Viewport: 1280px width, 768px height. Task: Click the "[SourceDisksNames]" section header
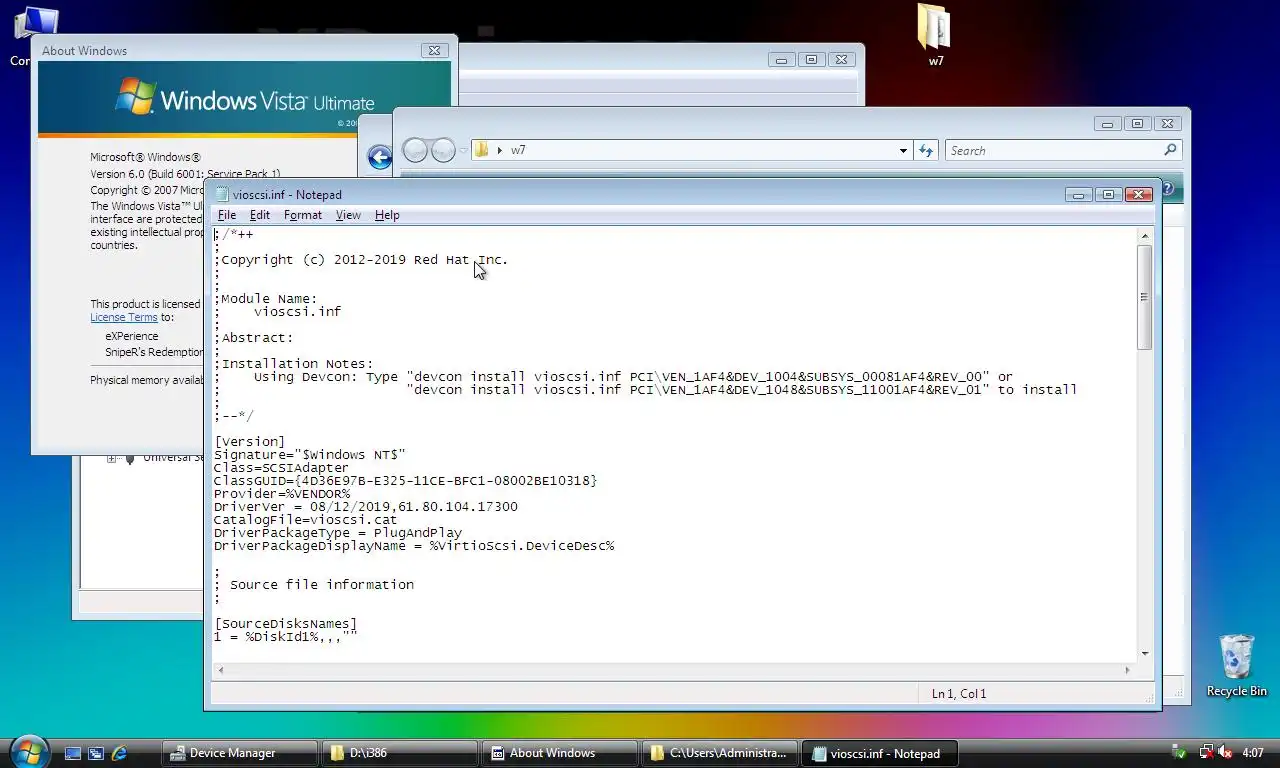pyautogui.click(x=286, y=623)
